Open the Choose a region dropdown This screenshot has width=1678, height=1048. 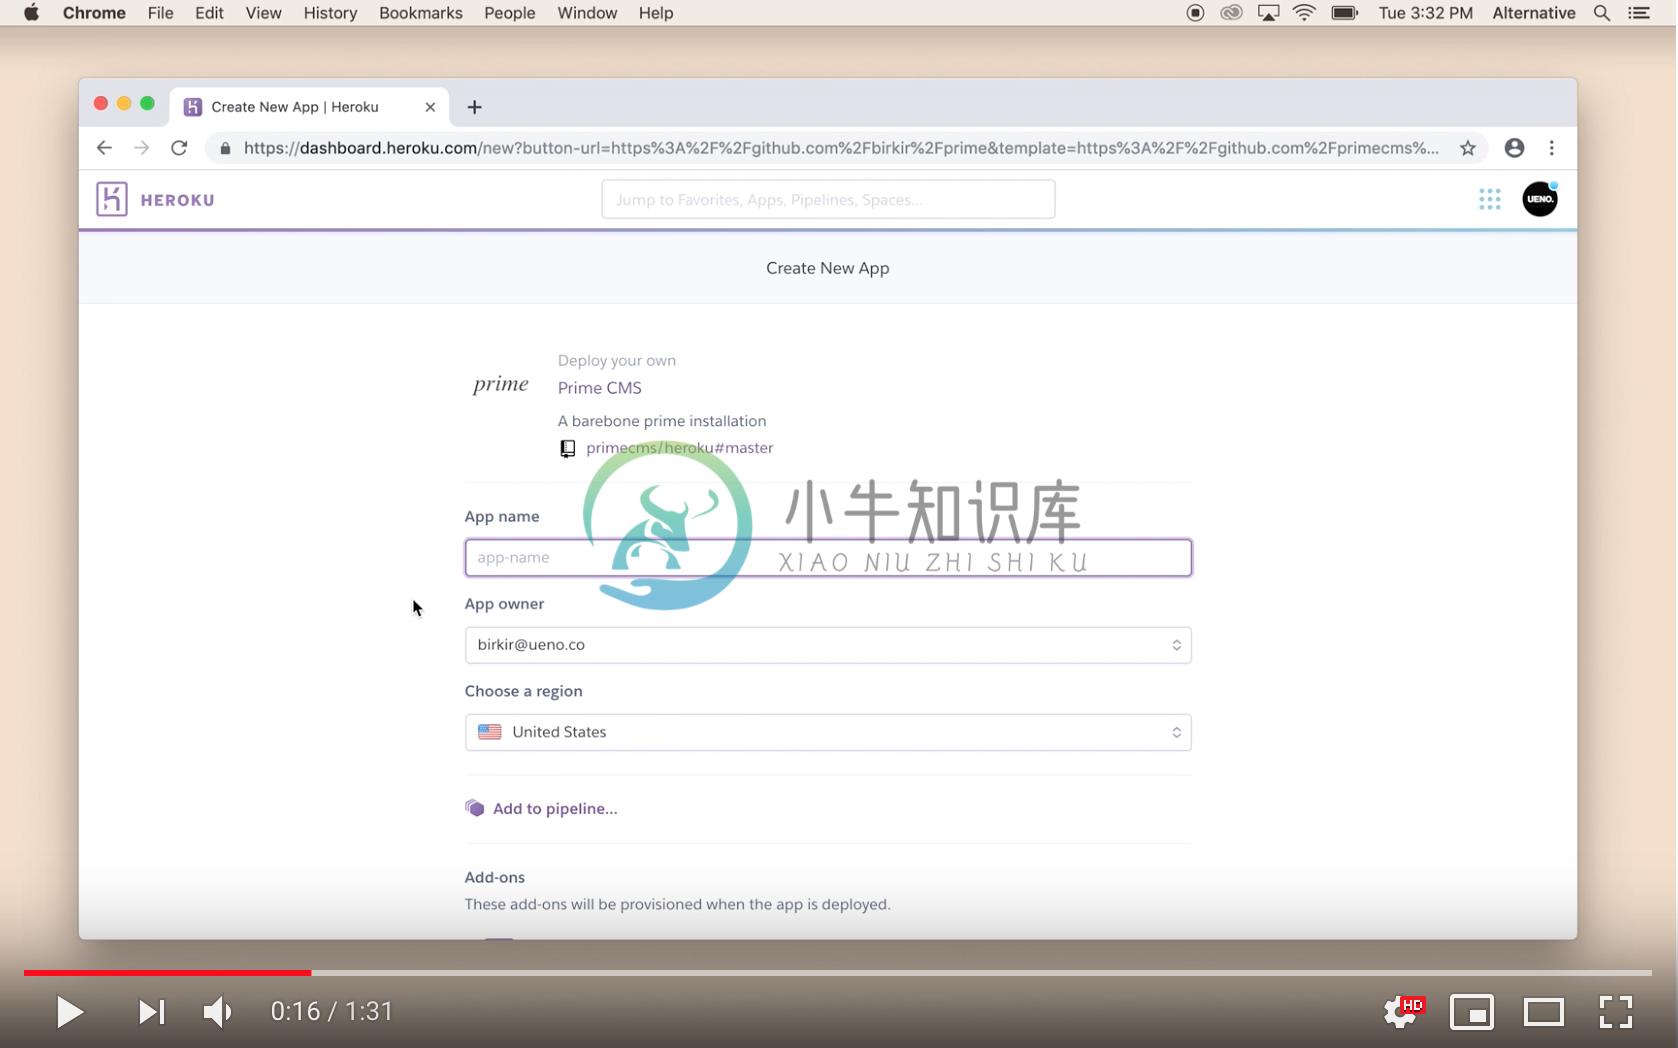[828, 732]
